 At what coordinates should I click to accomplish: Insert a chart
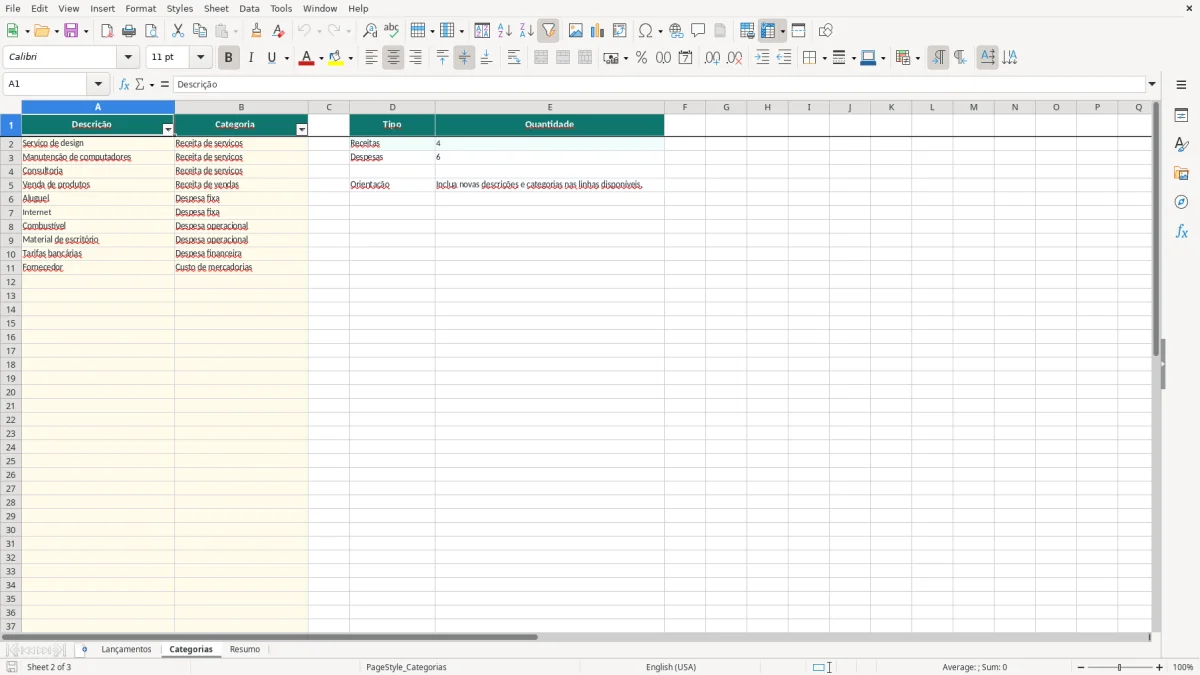[x=598, y=31]
